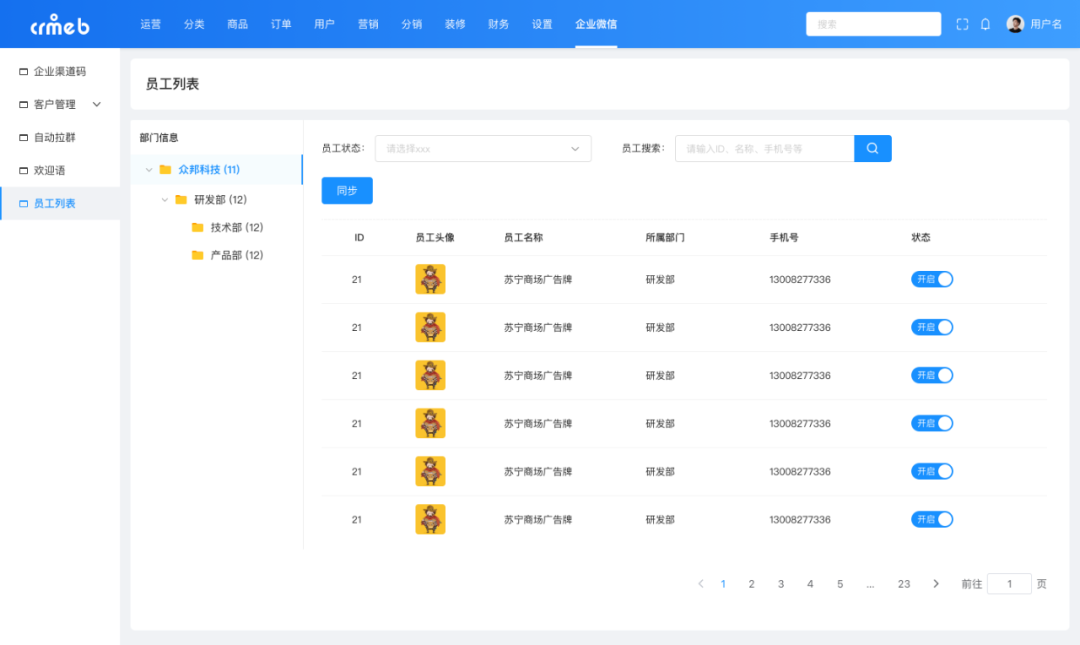Open the 运营 top menu
Viewport: 1080px width, 645px height.
pos(150,24)
